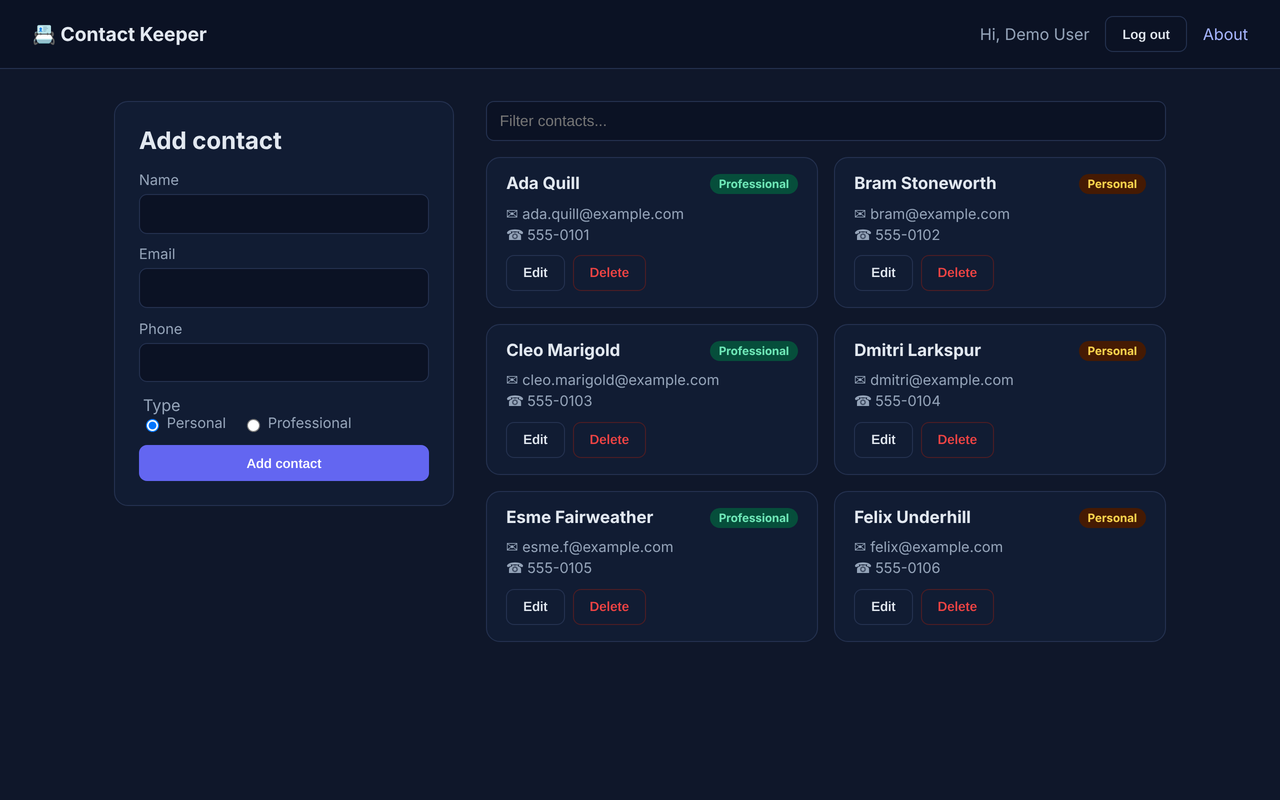The width and height of the screenshot is (1280, 800).
Task: Focus the Email input field
Action: pos(284,288)
